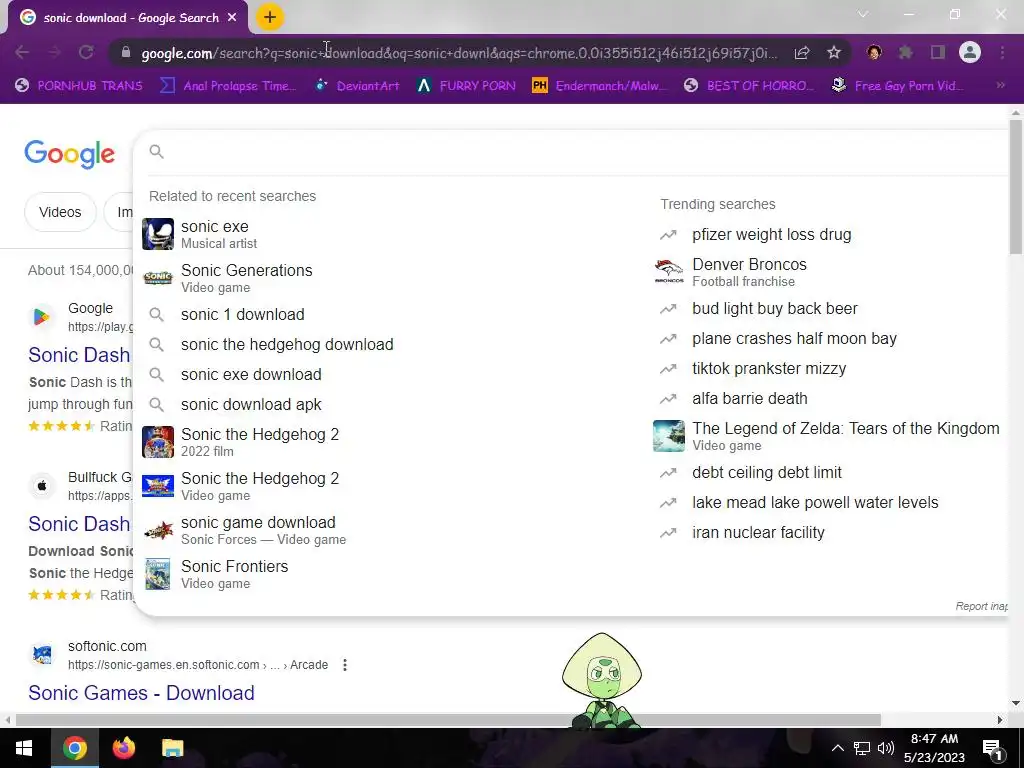Toggle the browser side panel icon
This screenshot has height=768, width=1024.
938,53
